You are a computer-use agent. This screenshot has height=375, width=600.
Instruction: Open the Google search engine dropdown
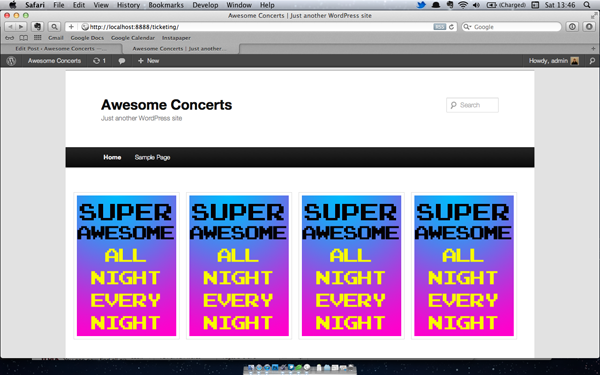coord(467,27)
